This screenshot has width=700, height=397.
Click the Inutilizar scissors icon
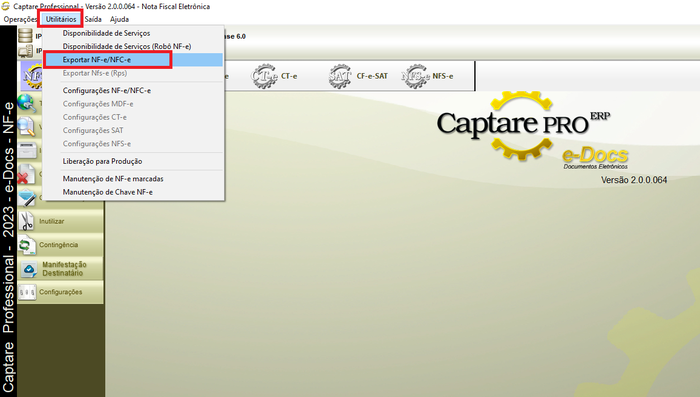pyautogui.click(x=27, y=221)
